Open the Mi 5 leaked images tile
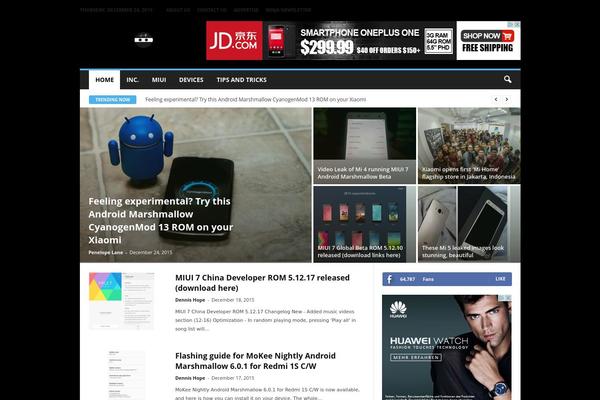The width and height of the screenshot is (600, 400). click(469, 224)
